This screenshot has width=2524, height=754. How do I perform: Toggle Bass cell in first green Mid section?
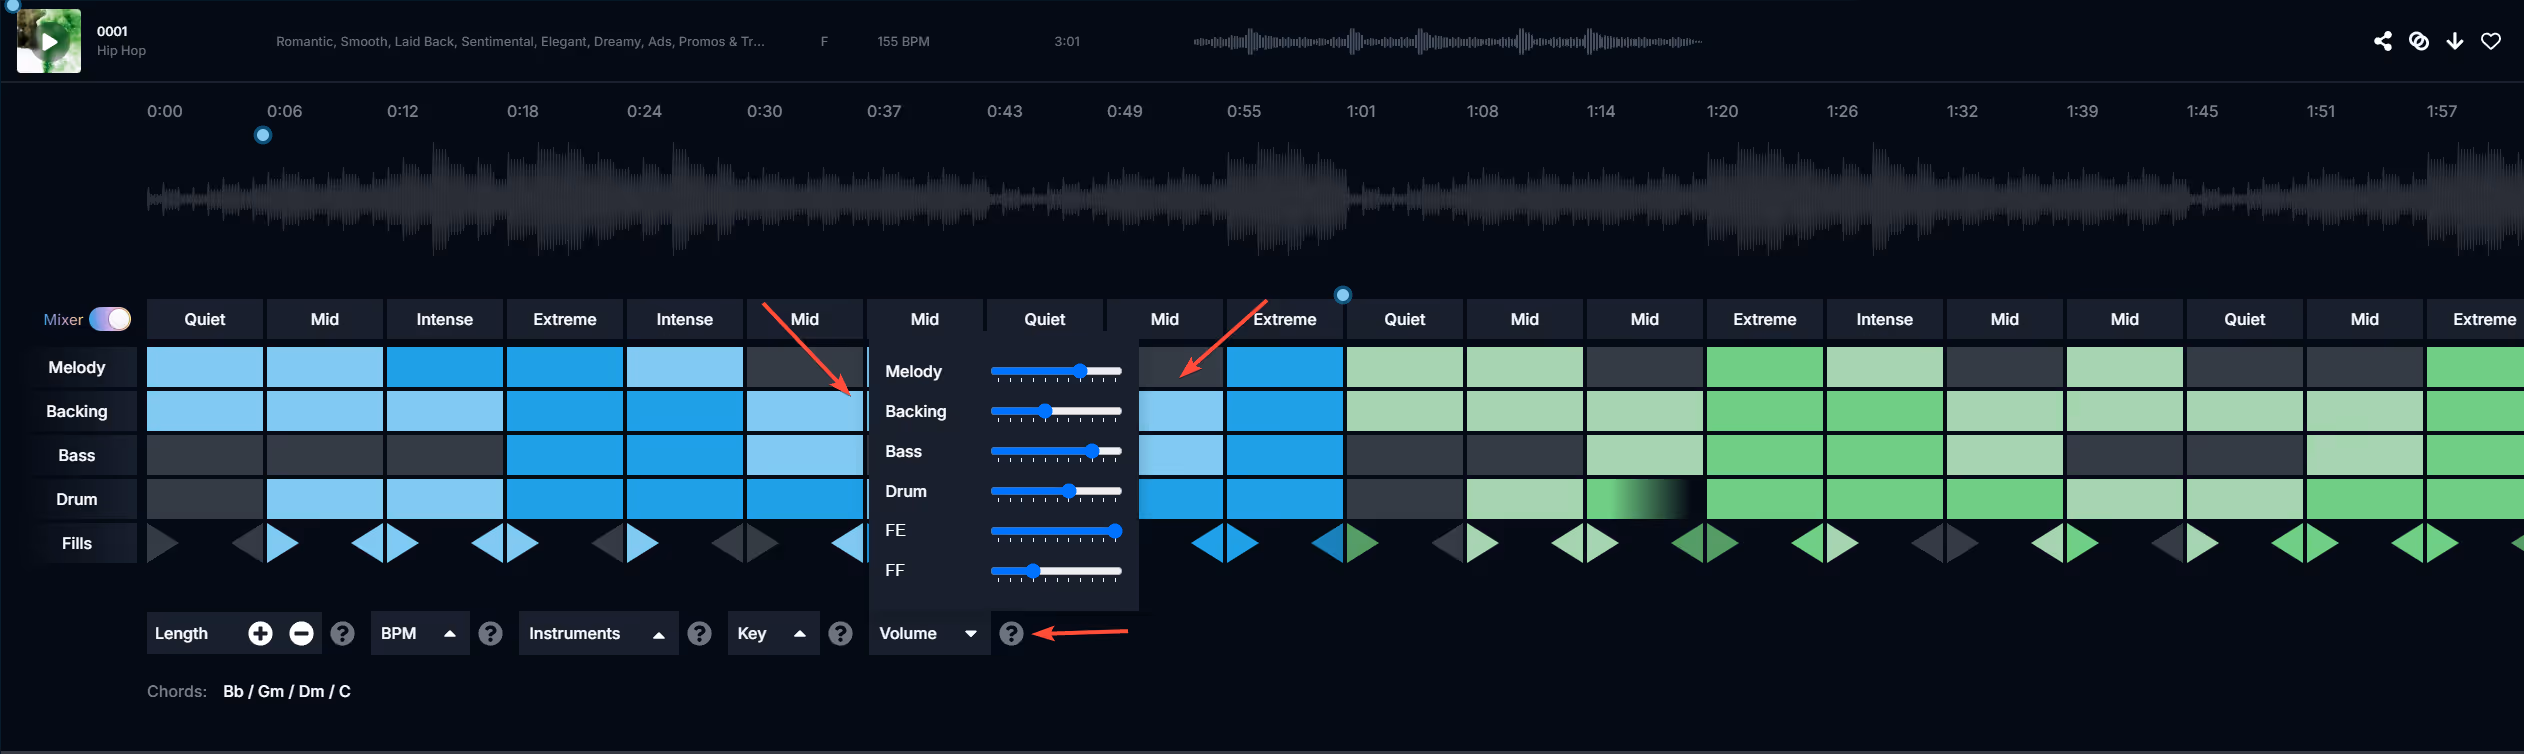pyautogui.click(x=1525, y=455)
